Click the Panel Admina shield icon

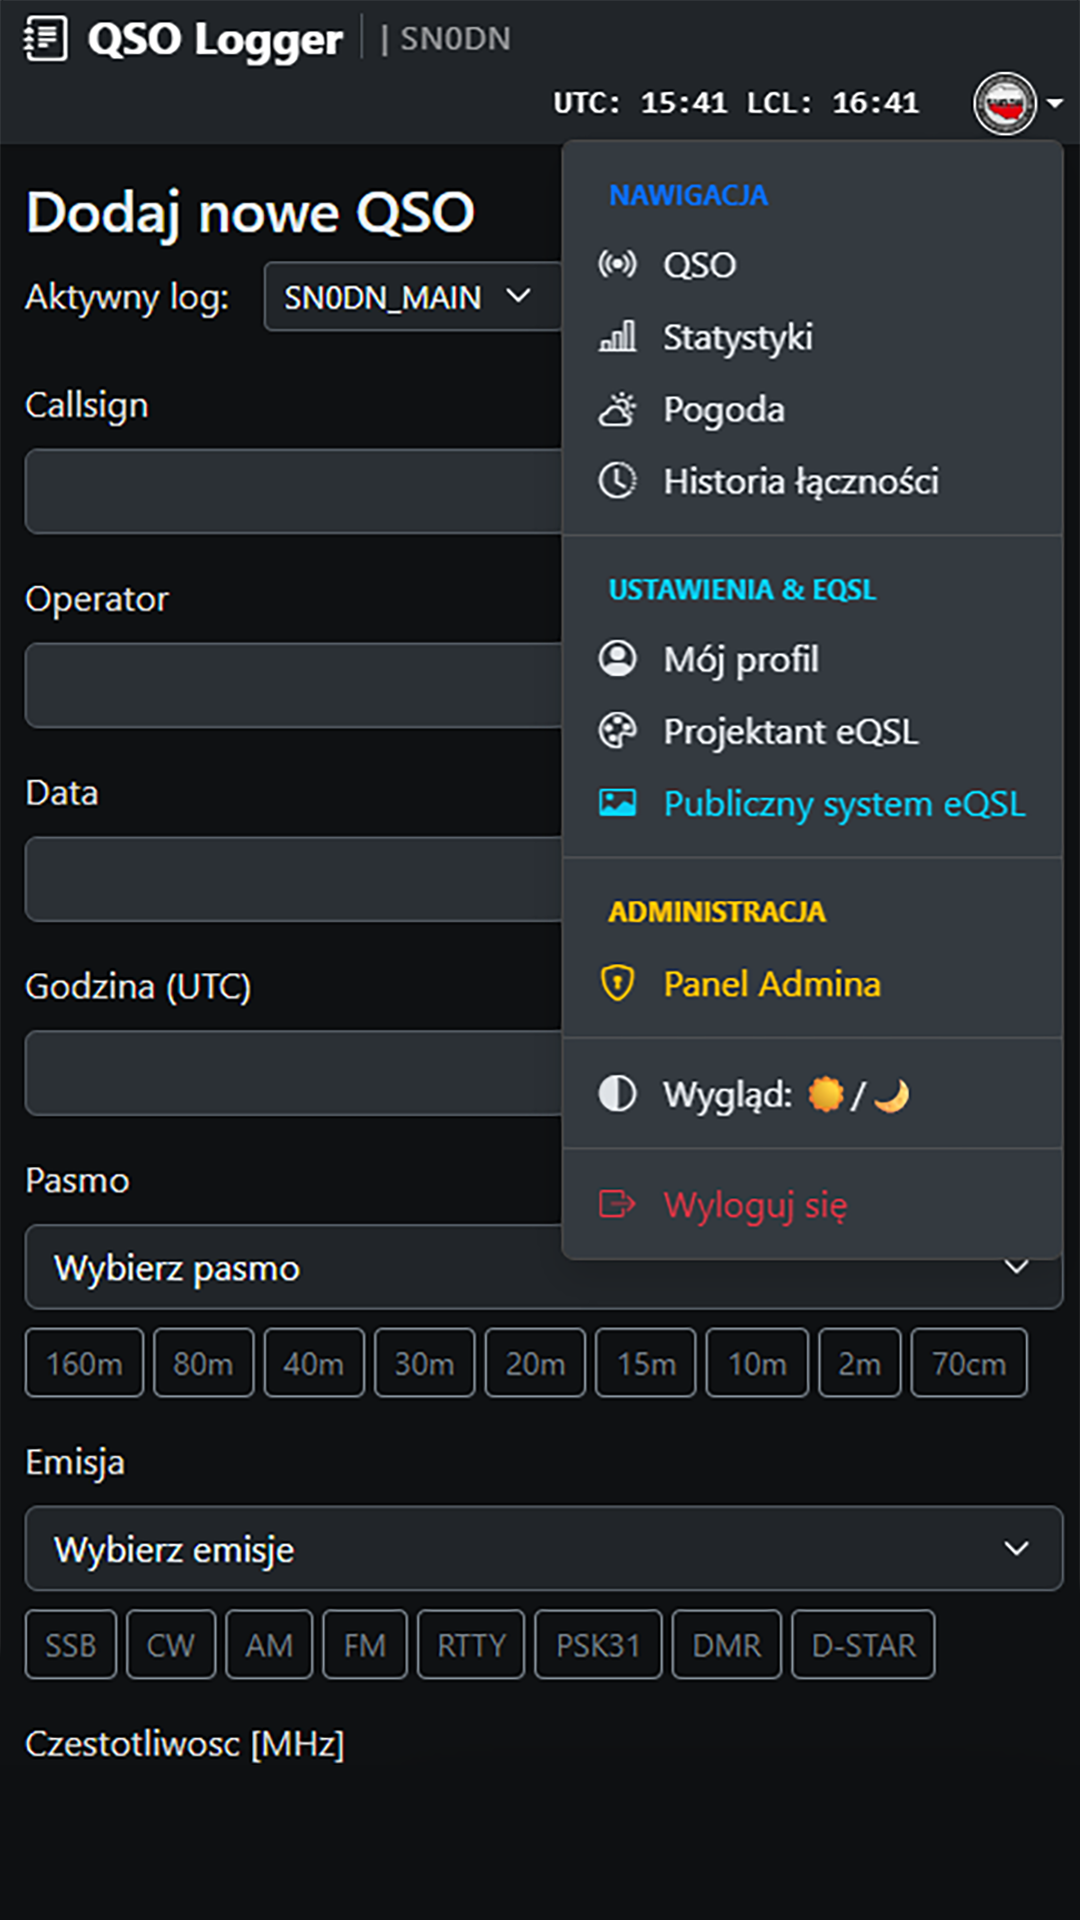(x=618, y=984)
